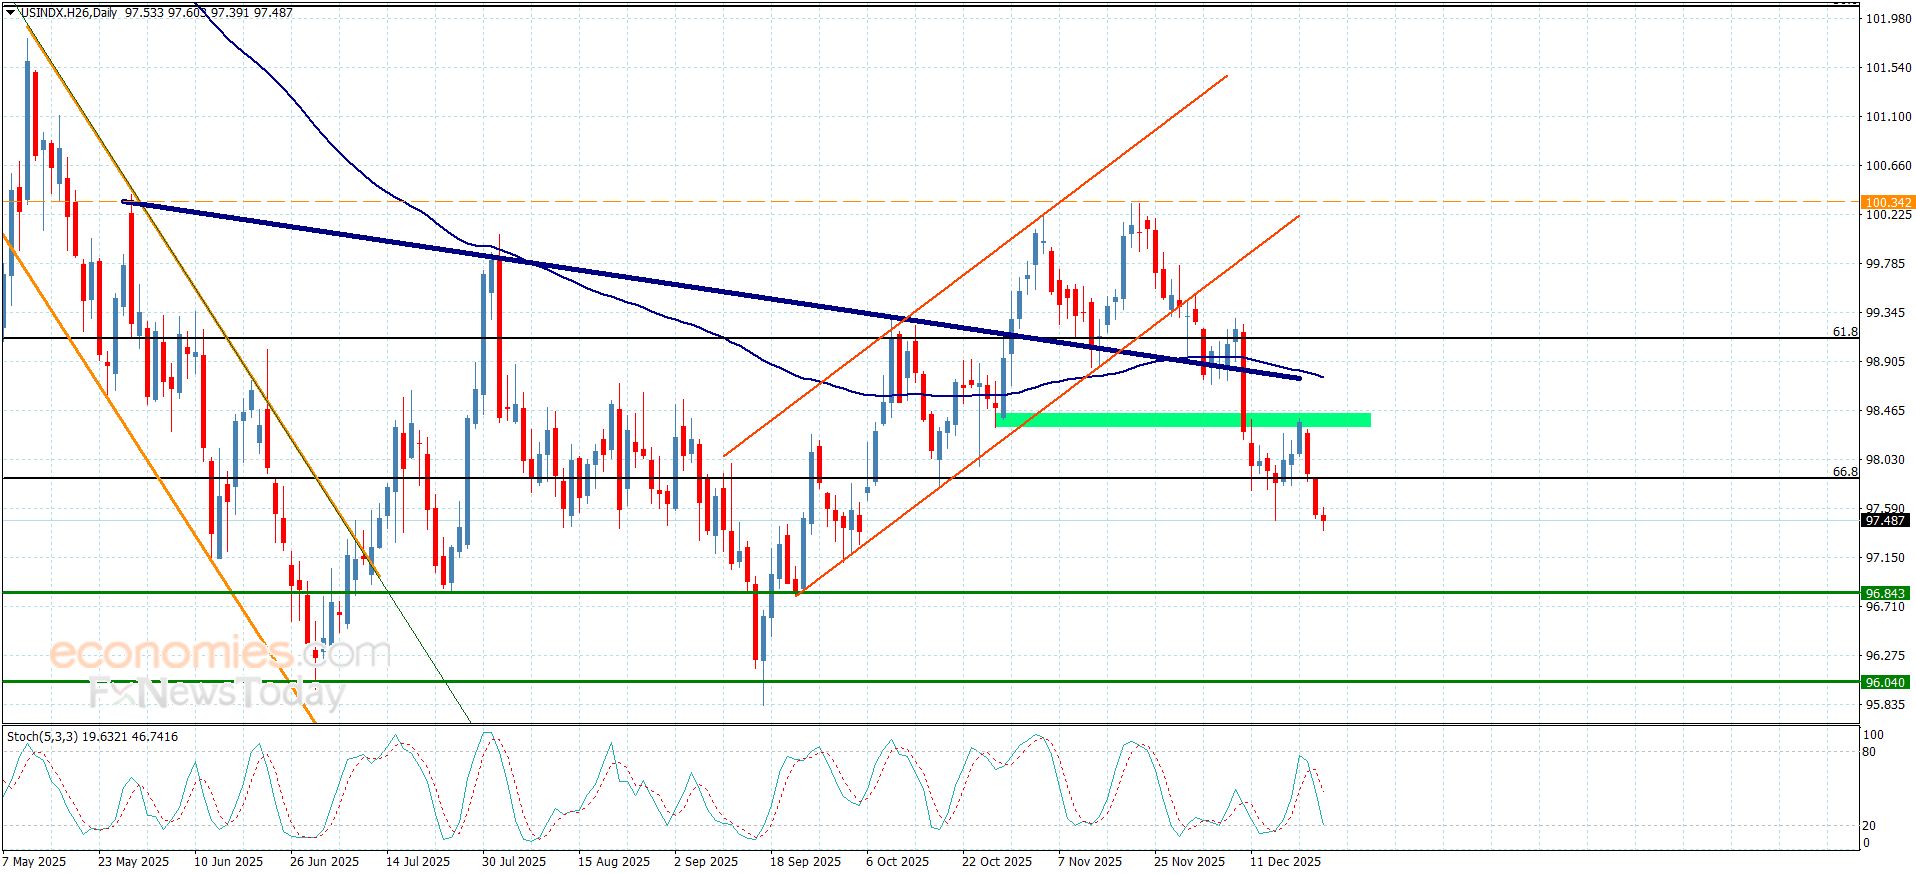Click the 101.980 price axis label

(x=1888, y=19)
